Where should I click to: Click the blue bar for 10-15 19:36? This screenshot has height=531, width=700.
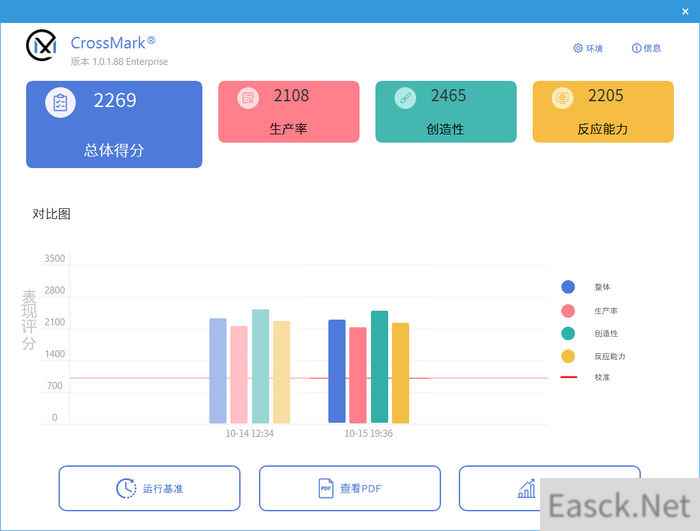tap(337, 371)
